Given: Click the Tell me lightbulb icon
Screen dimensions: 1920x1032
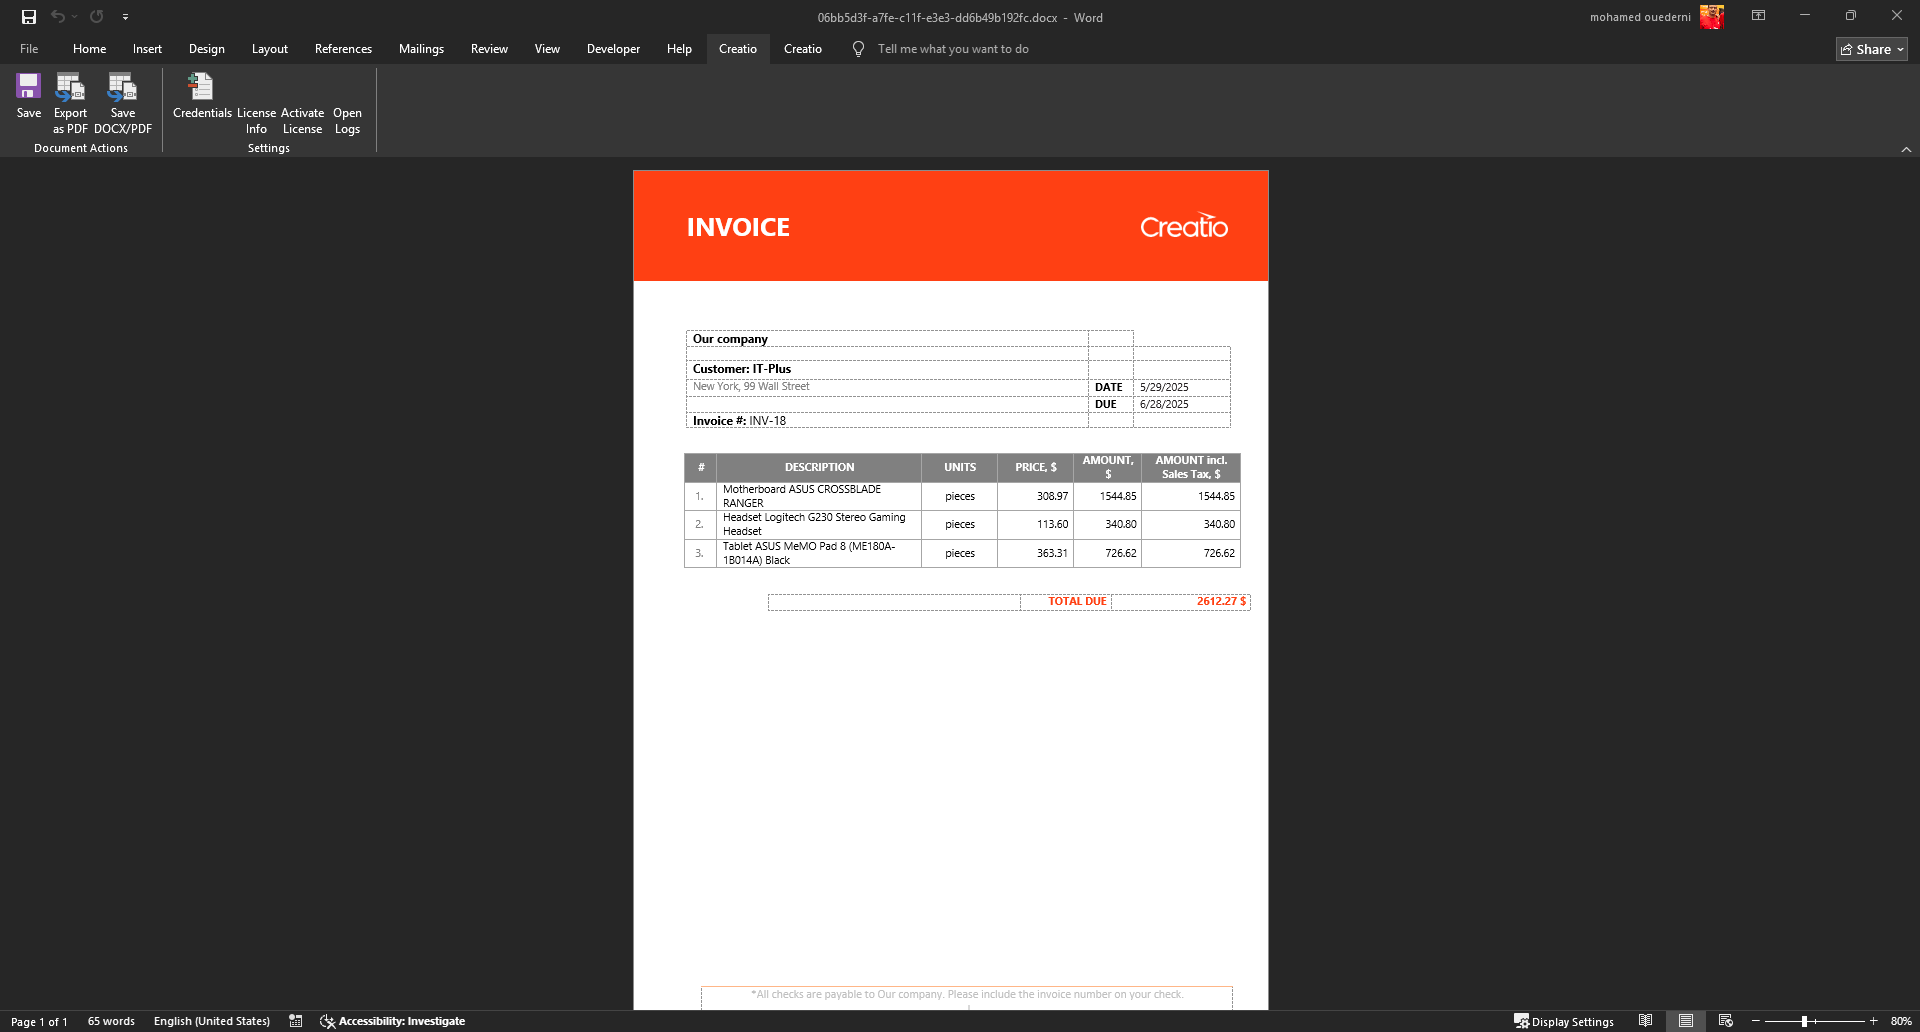Looking at the screenshot, I should pos(858,49).
